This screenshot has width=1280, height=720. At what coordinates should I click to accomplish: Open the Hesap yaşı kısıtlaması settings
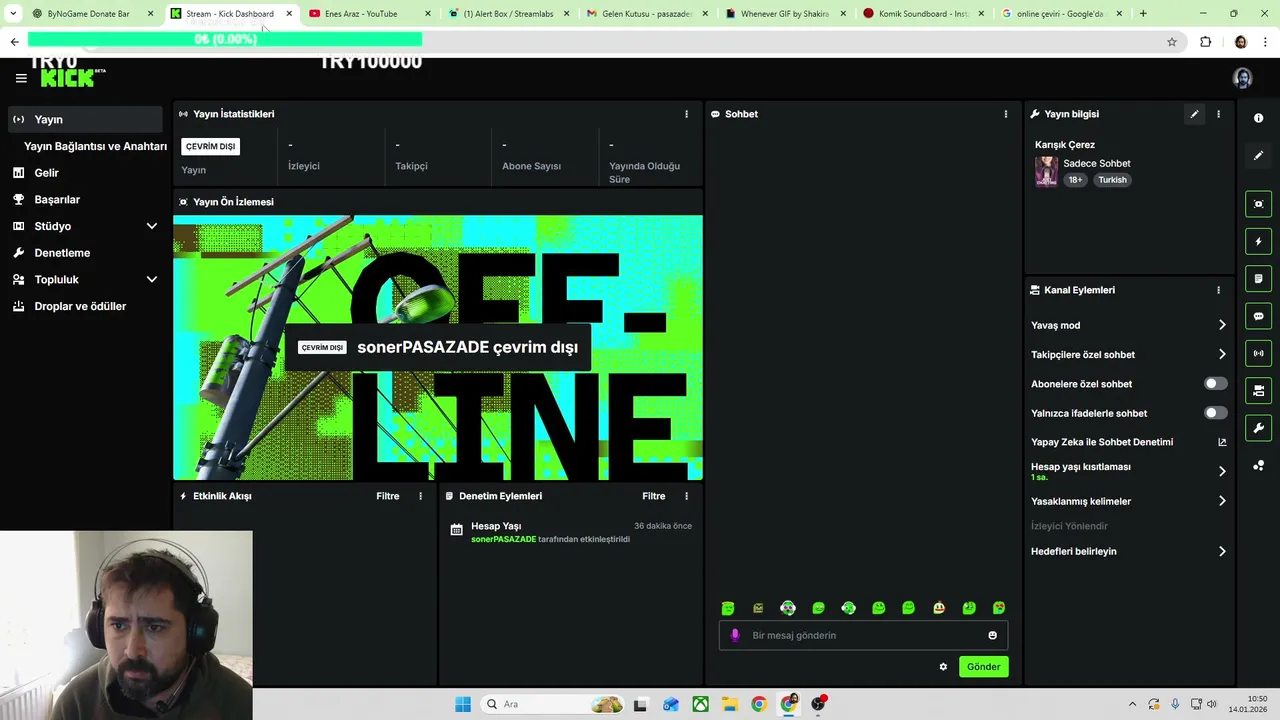[1222, 471]
